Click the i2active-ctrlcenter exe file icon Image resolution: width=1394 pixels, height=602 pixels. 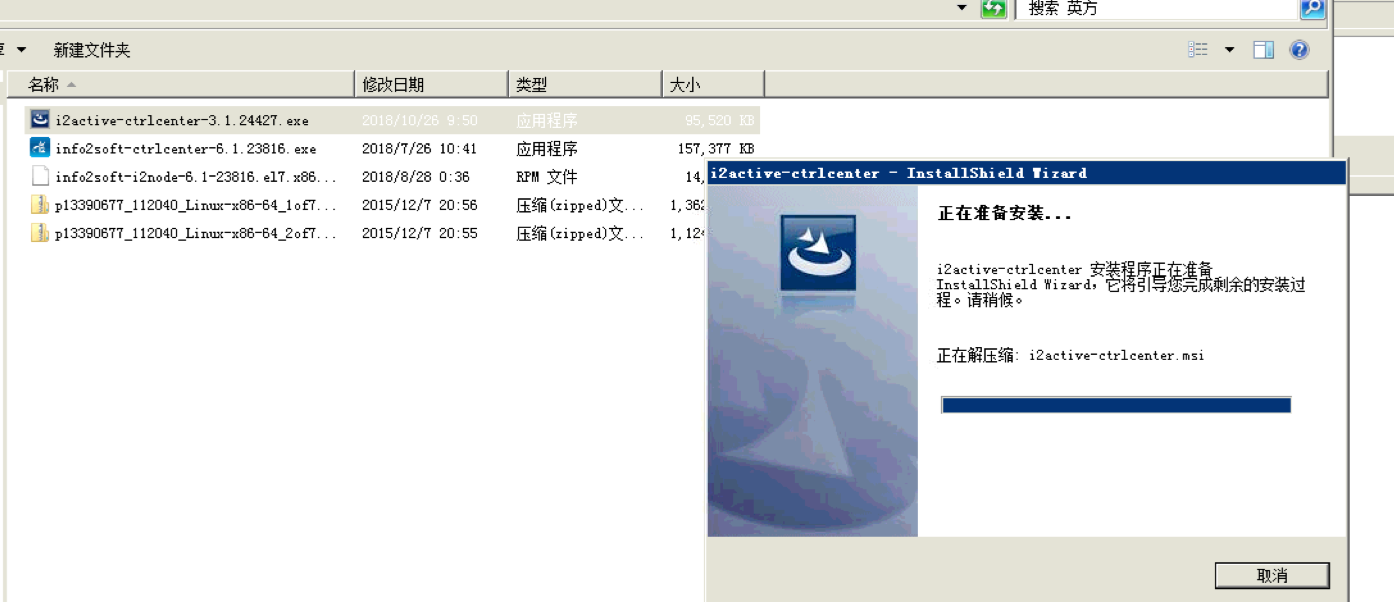pos(40,120)
